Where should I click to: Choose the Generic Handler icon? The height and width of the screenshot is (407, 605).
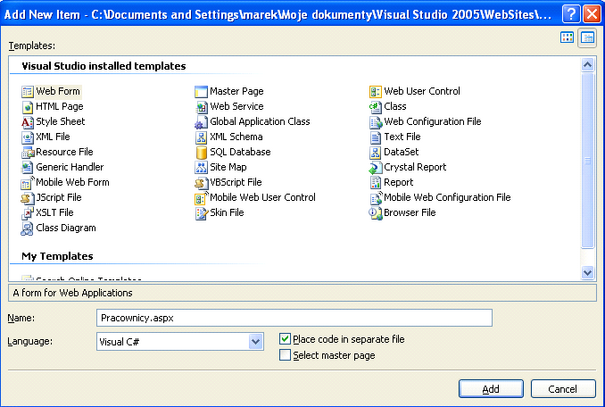(x=27, y=167)
